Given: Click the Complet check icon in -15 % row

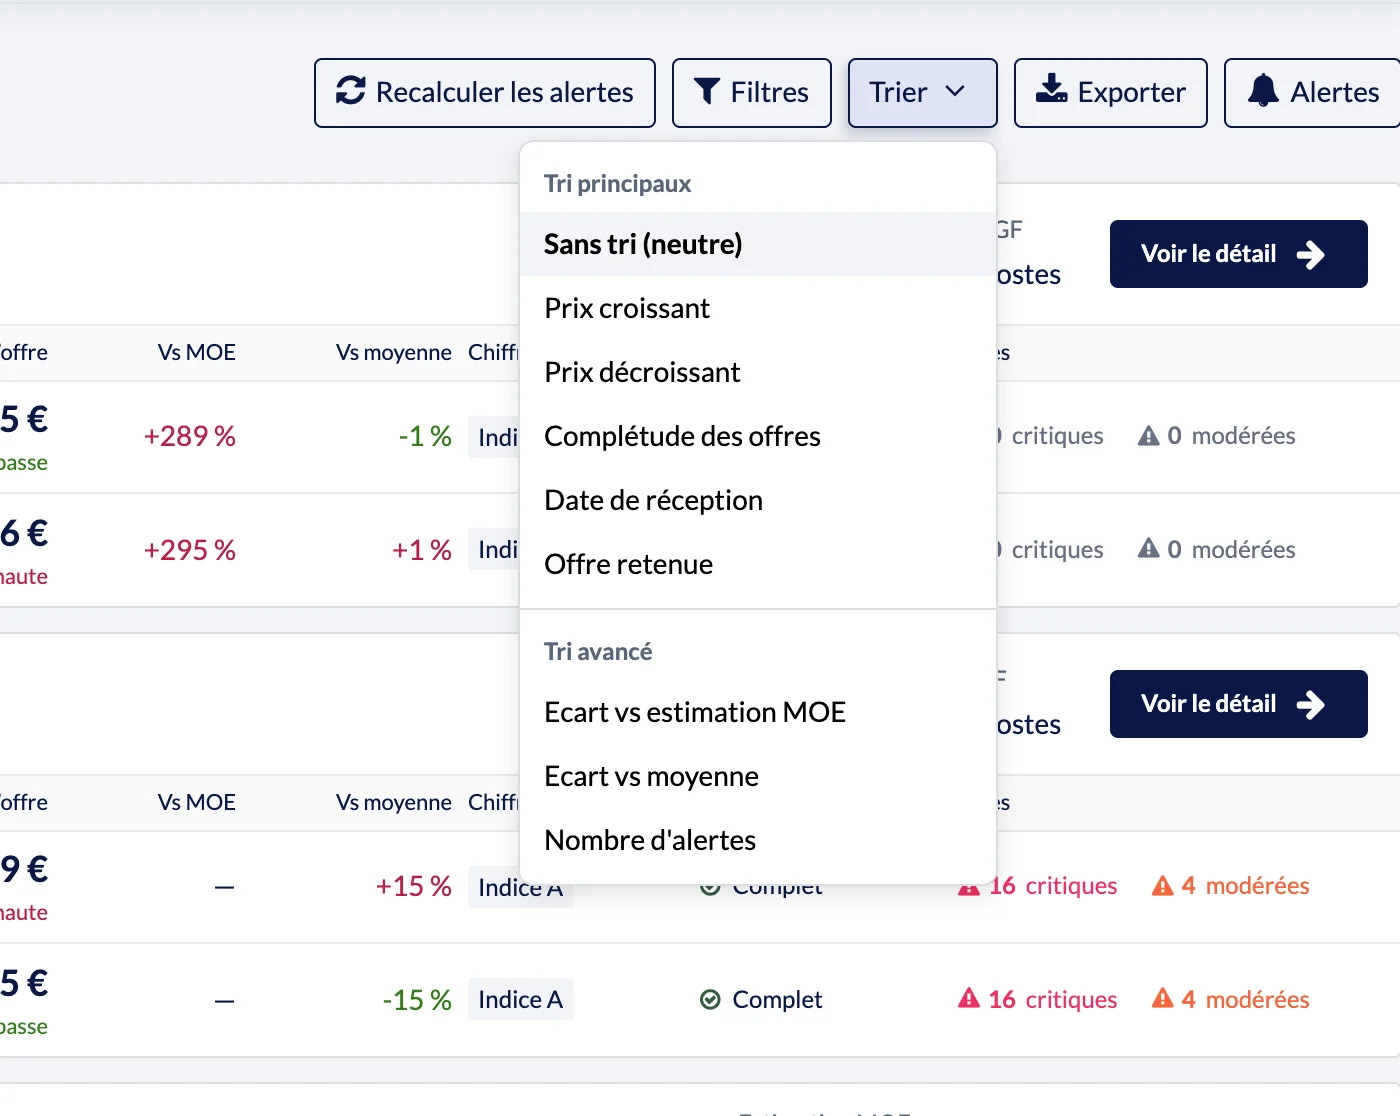Looking at the screenshot, I should (x=710, y=999).
